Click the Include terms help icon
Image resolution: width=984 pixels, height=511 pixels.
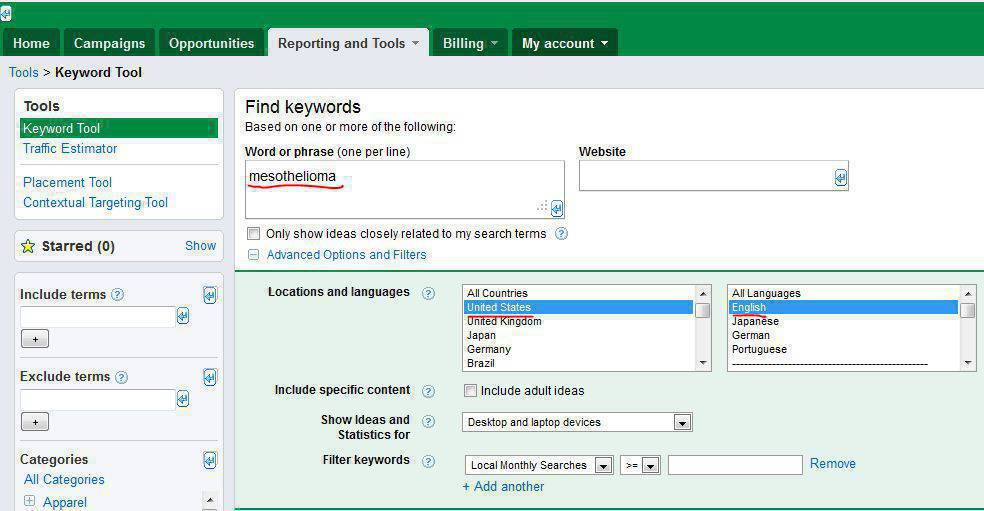click(117, 294)
